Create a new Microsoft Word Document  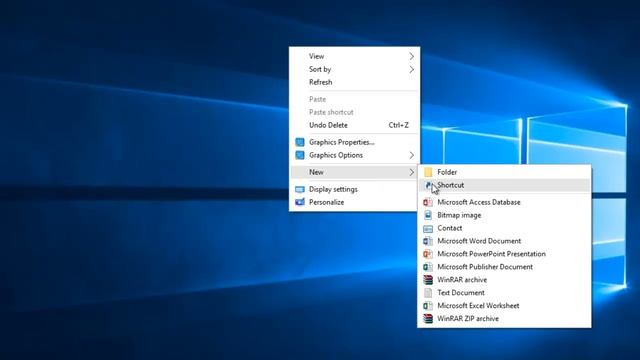pyautogui.click(x=504, y=241)
